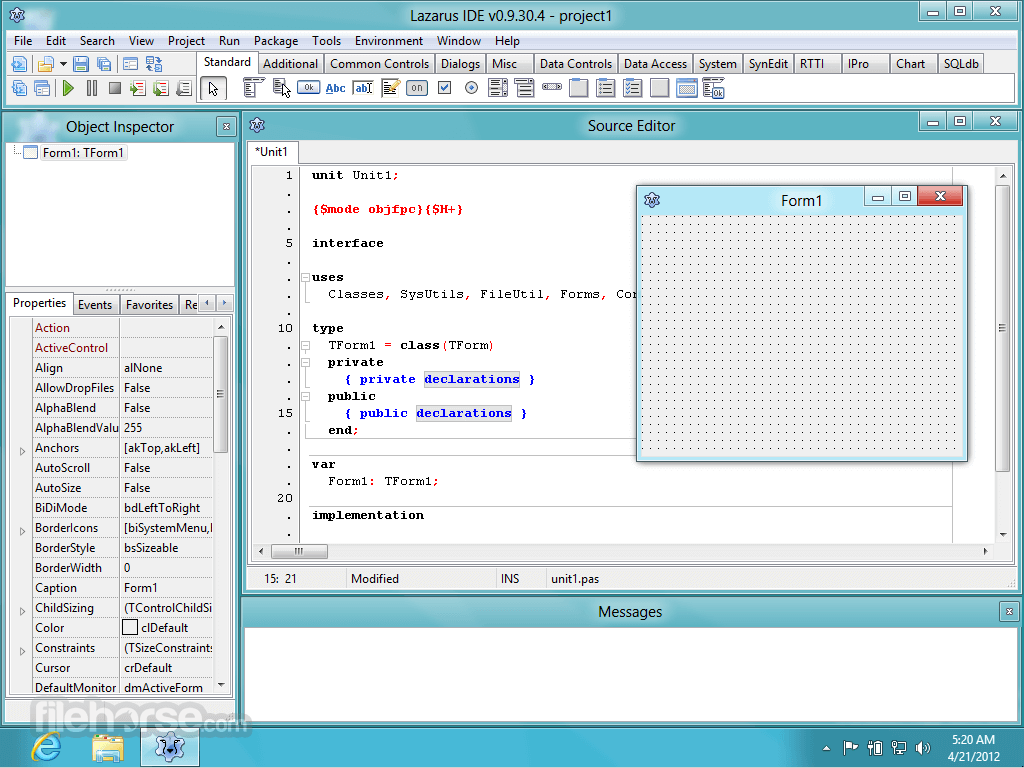Select the TLabel Abc component
Viewport: 1024px width, 768px height.
click(336, 88)
